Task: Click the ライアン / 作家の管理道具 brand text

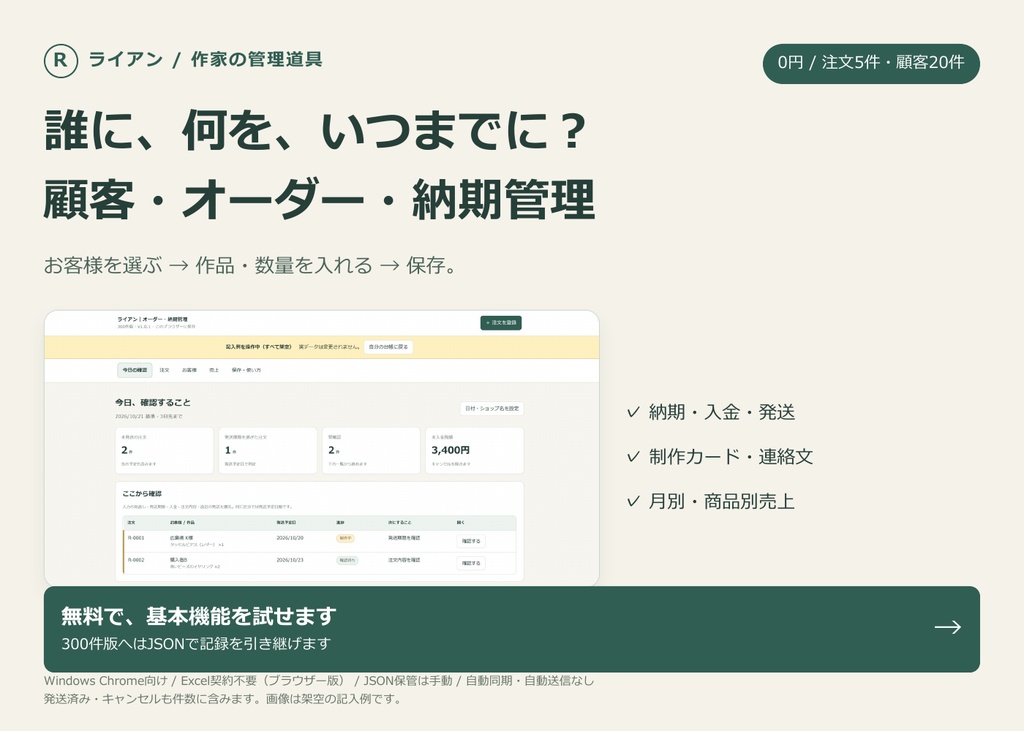Action: [x=205, y=59]
